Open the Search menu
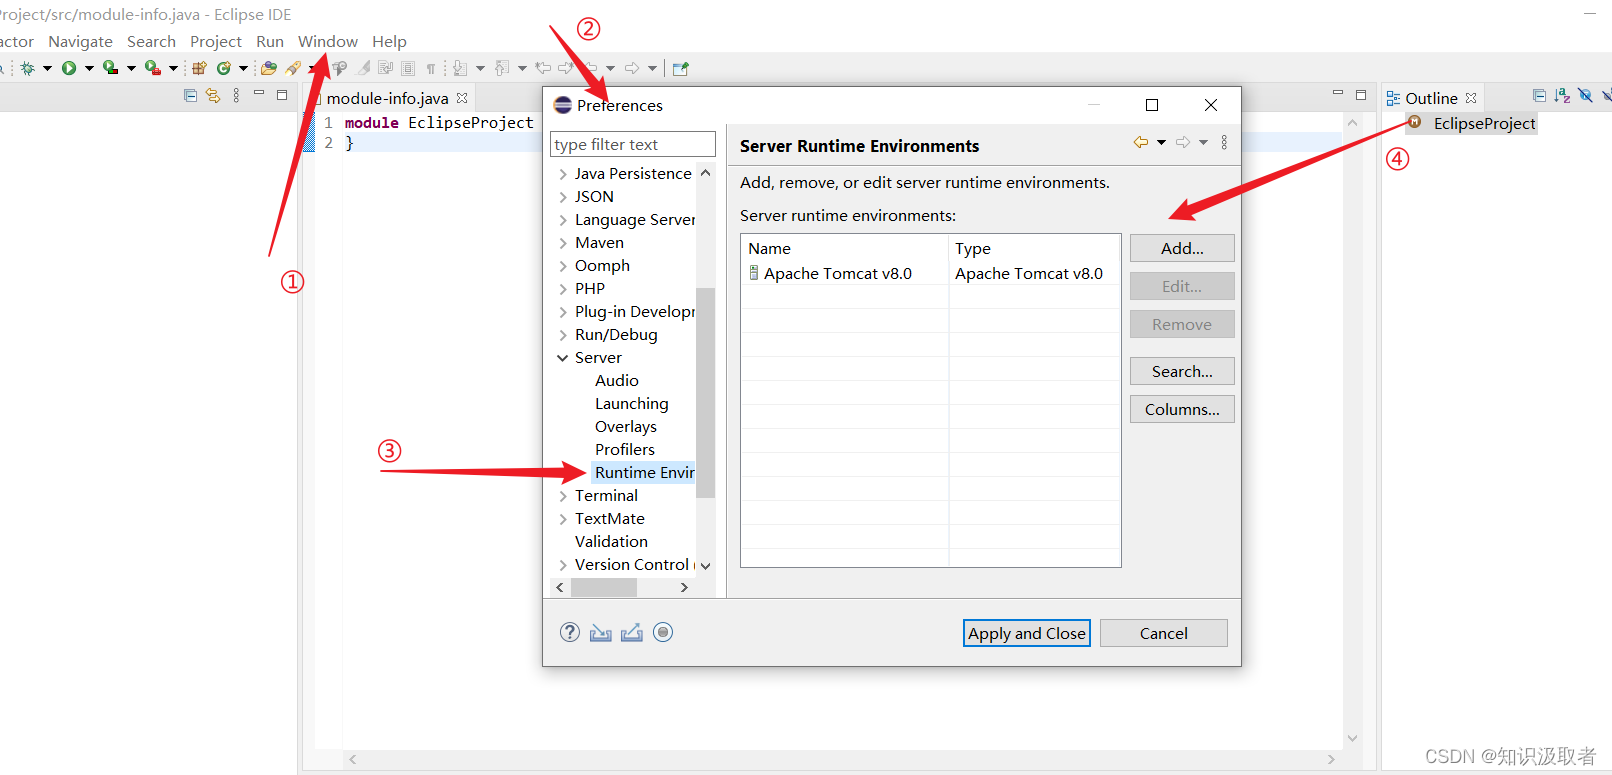This screenshot has height=775, width=1612. 151,41
